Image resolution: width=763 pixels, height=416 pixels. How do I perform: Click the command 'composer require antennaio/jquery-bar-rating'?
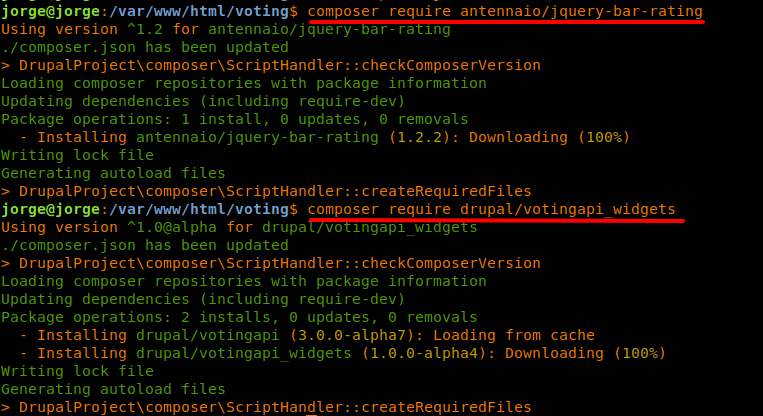coord(505,11)
